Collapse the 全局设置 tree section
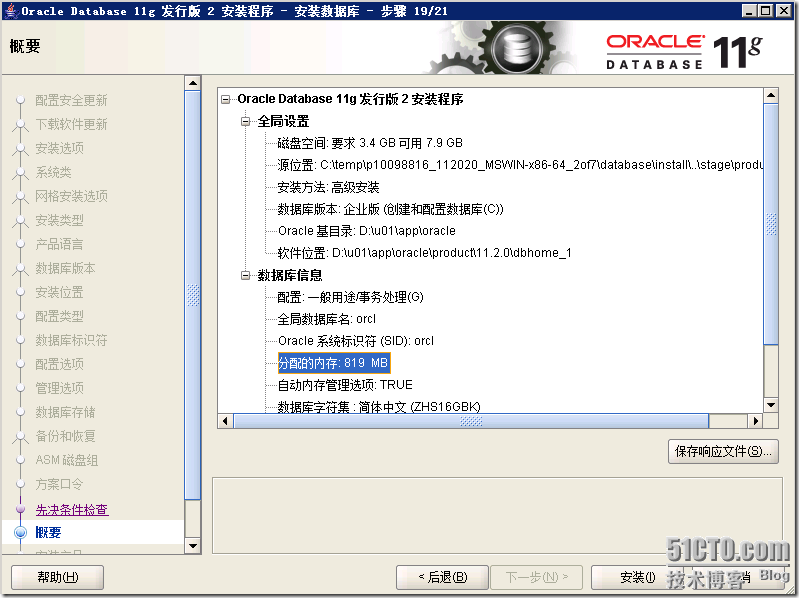The width and height of the screenshot is (799, 598). click(246, 121)
